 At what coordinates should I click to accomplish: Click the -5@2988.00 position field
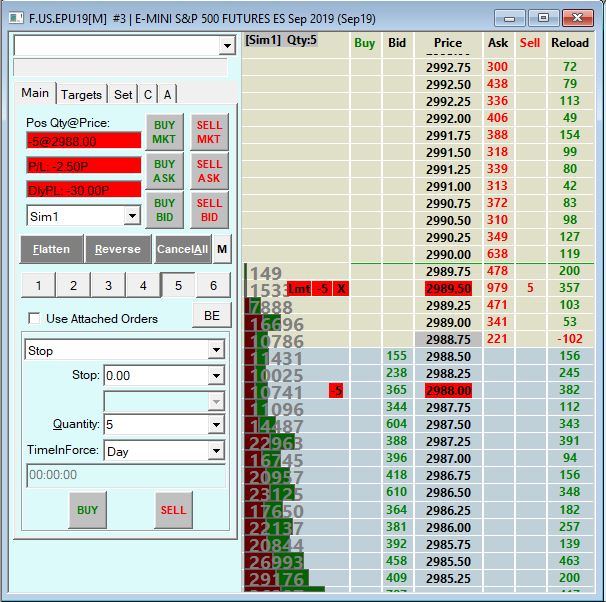(84, 141)
